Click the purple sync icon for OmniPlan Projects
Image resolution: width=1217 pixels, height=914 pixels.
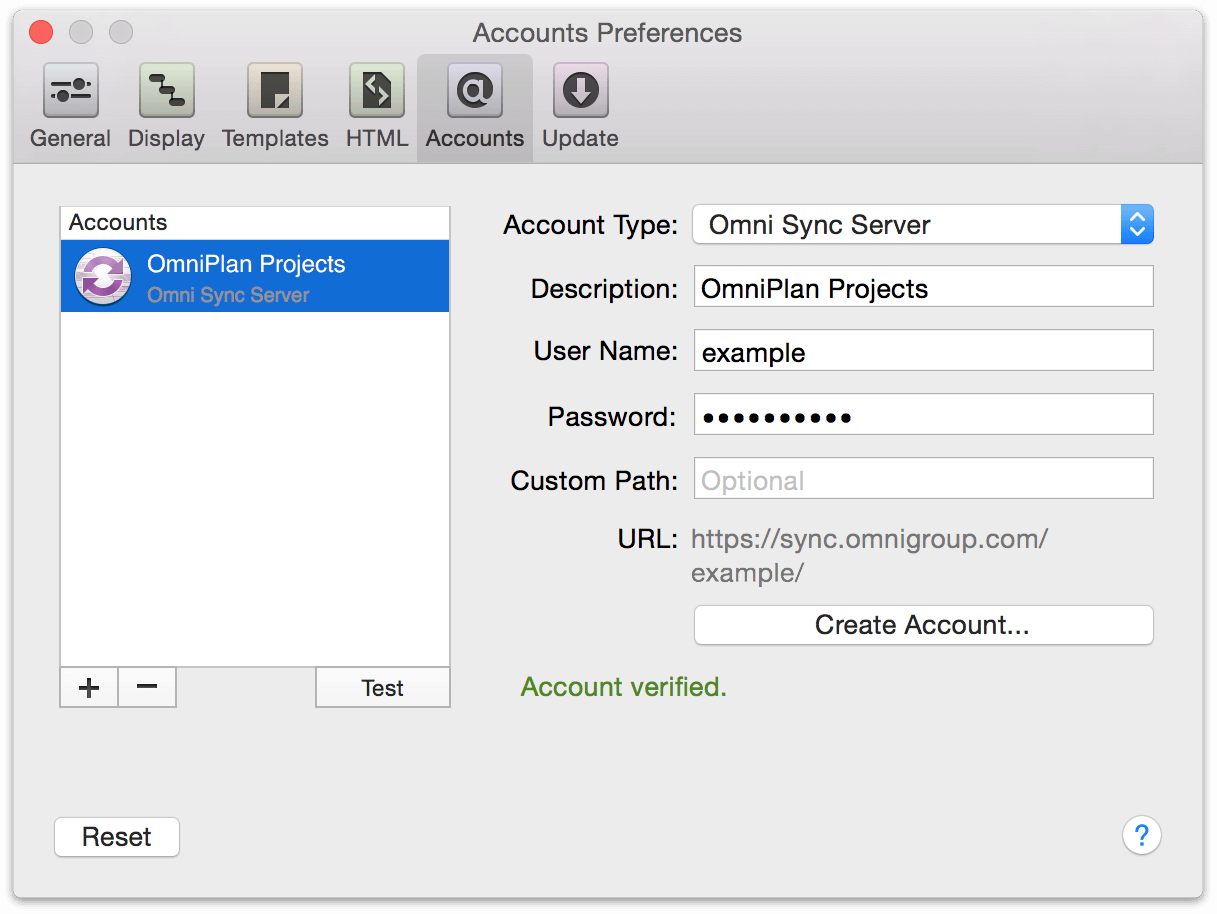(103, 277)
